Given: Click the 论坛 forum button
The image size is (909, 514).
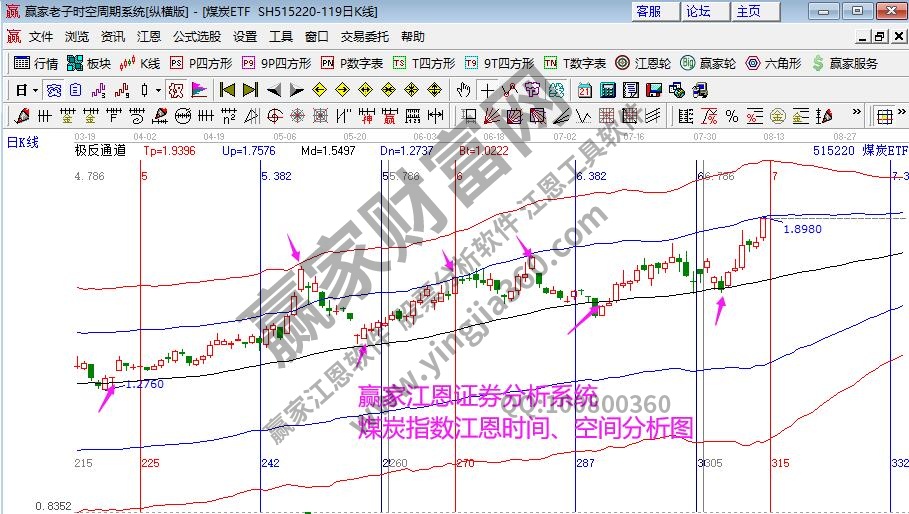Looking at the screenshot, I should [x=705, y=12].
